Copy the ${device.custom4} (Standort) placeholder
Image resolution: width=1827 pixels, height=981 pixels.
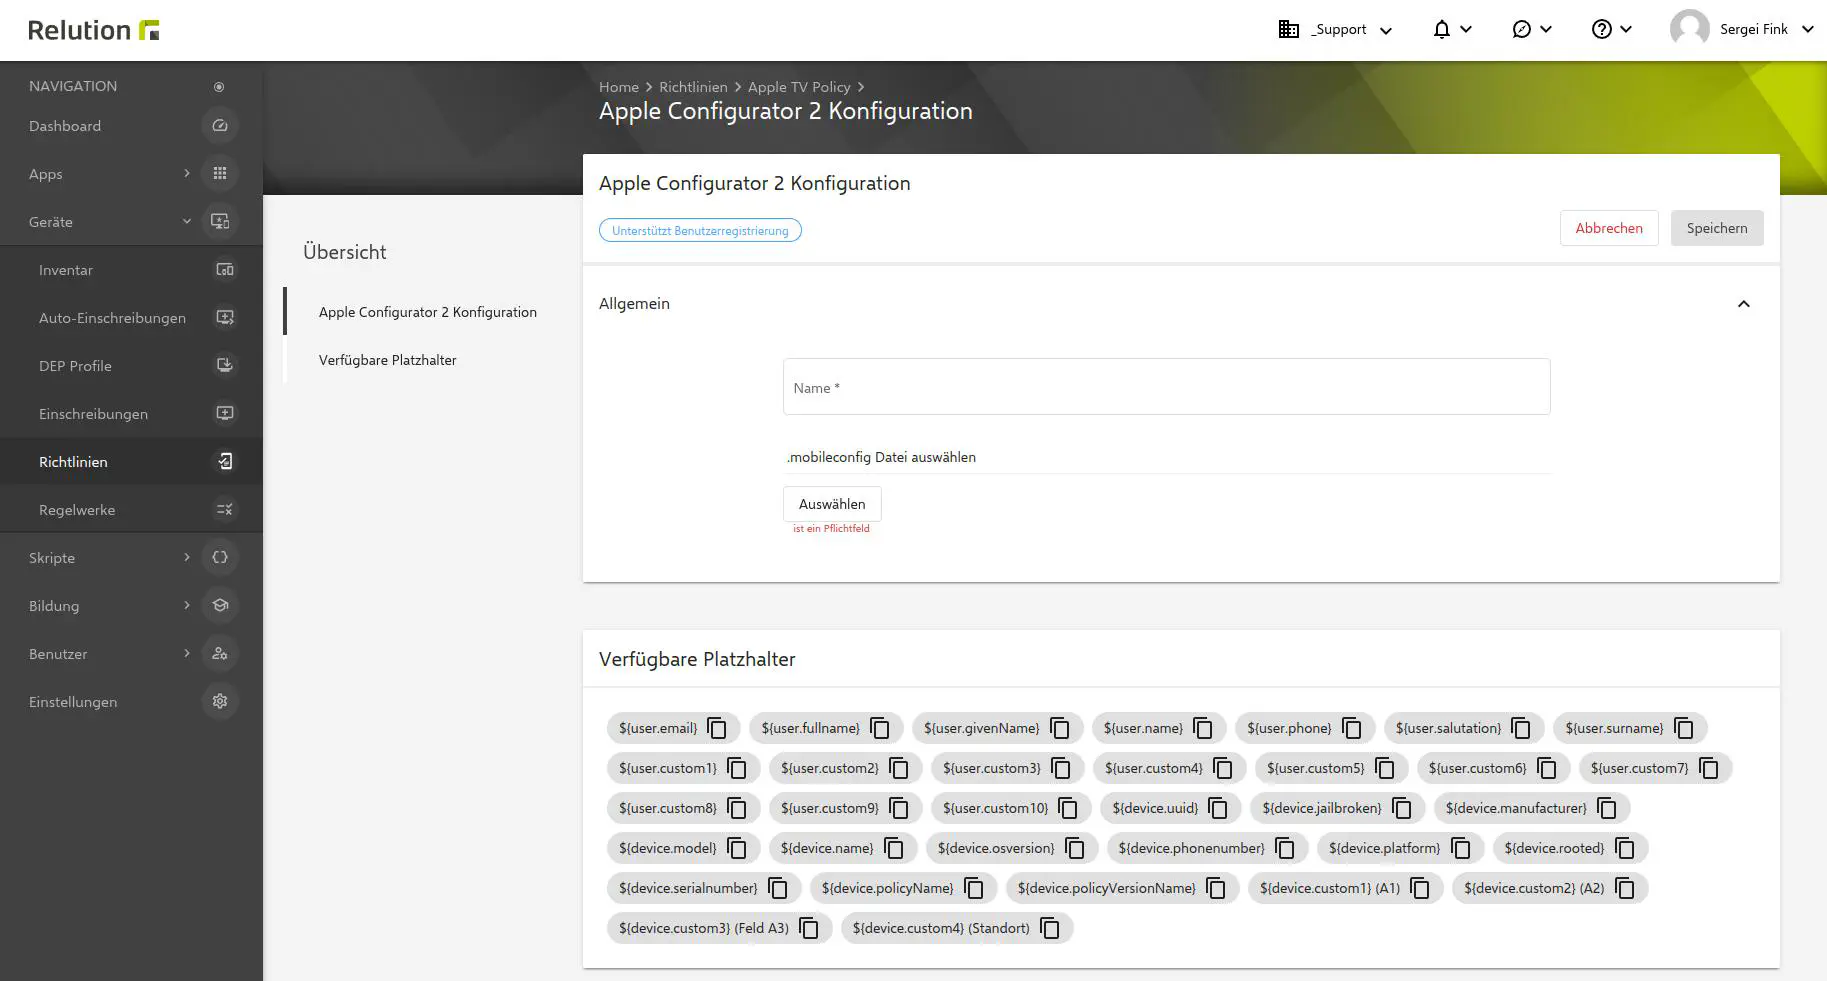click(x=1050, y=928)
